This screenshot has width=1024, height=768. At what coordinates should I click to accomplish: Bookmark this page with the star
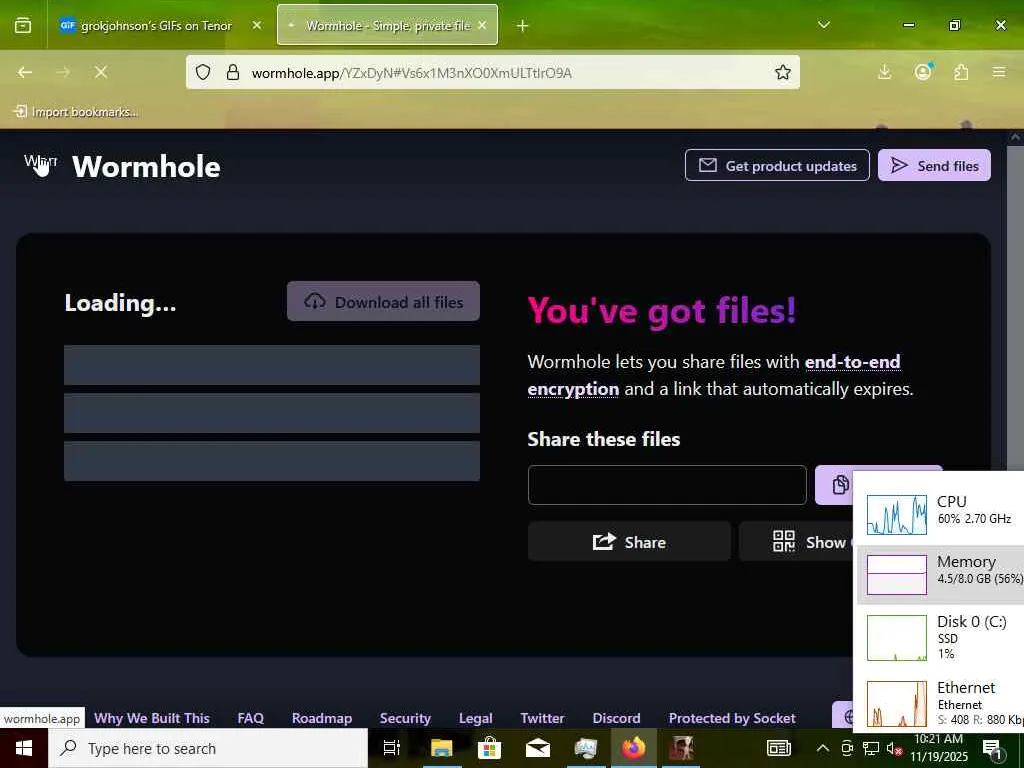[x=782, y=72]
